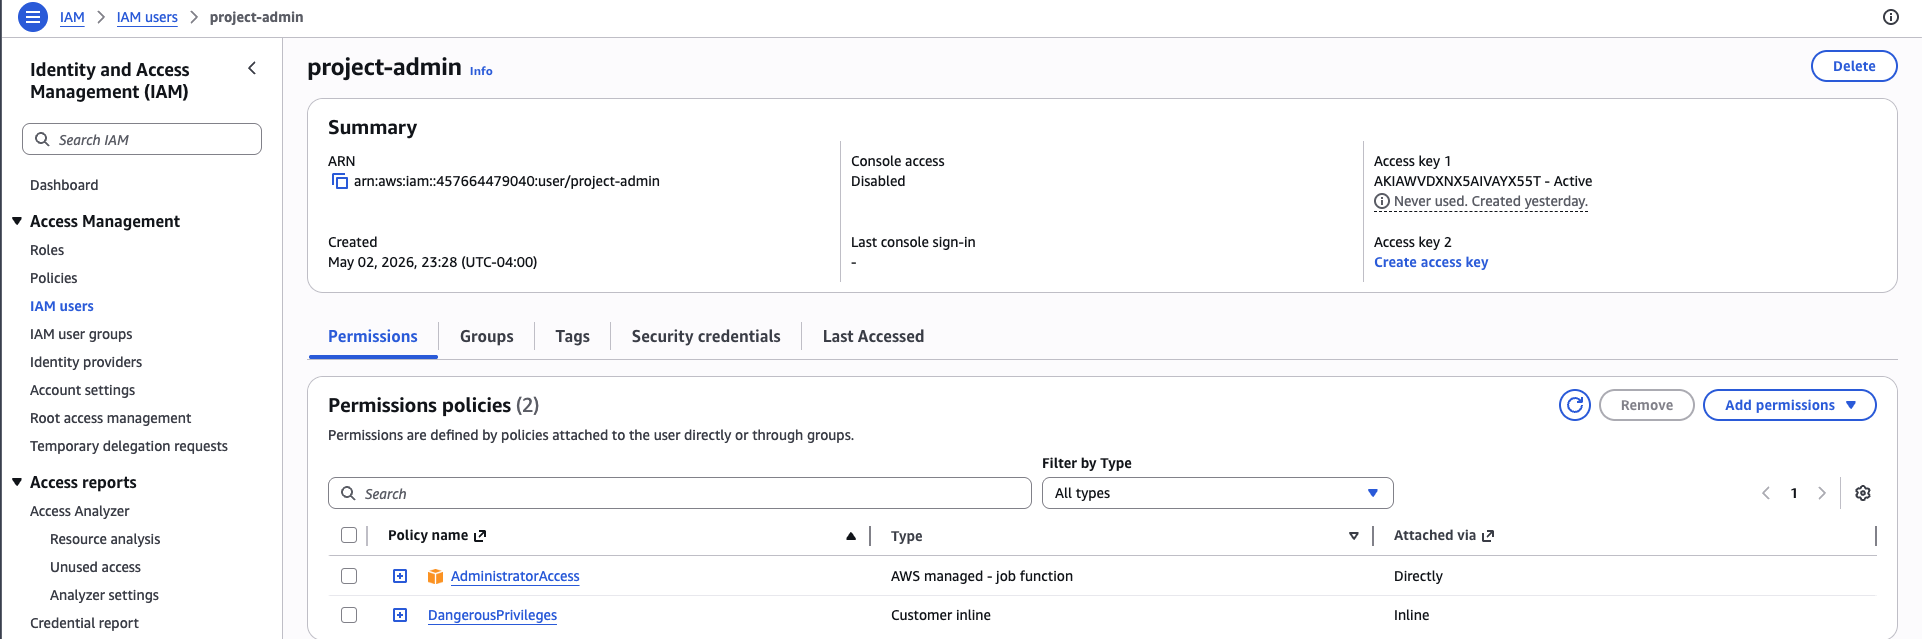Open Temporary delegation requests in sidebar
The height and width of the screenshot is (639, 1922).
pos(129,446)
